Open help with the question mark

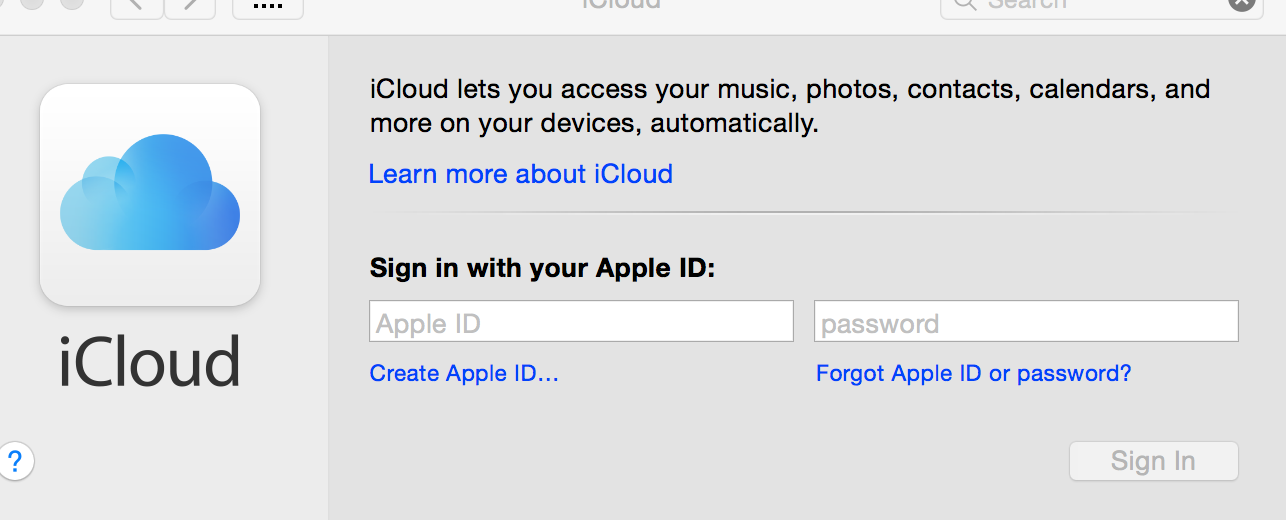coord(15,461)
